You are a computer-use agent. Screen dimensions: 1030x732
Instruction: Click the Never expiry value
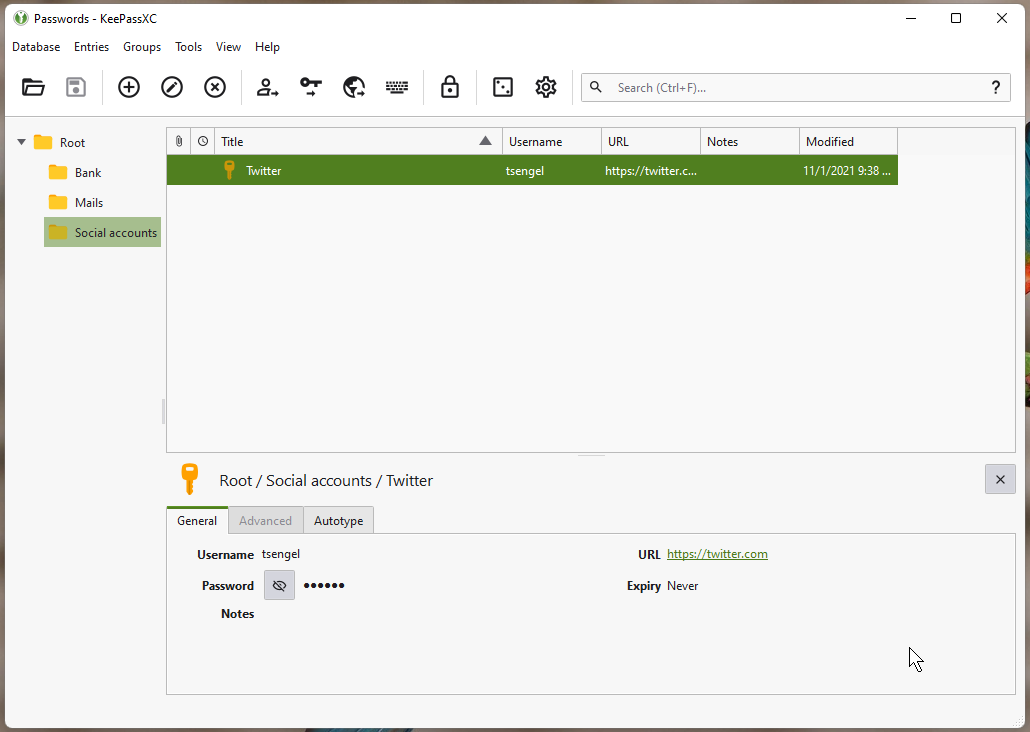[683, 585]
